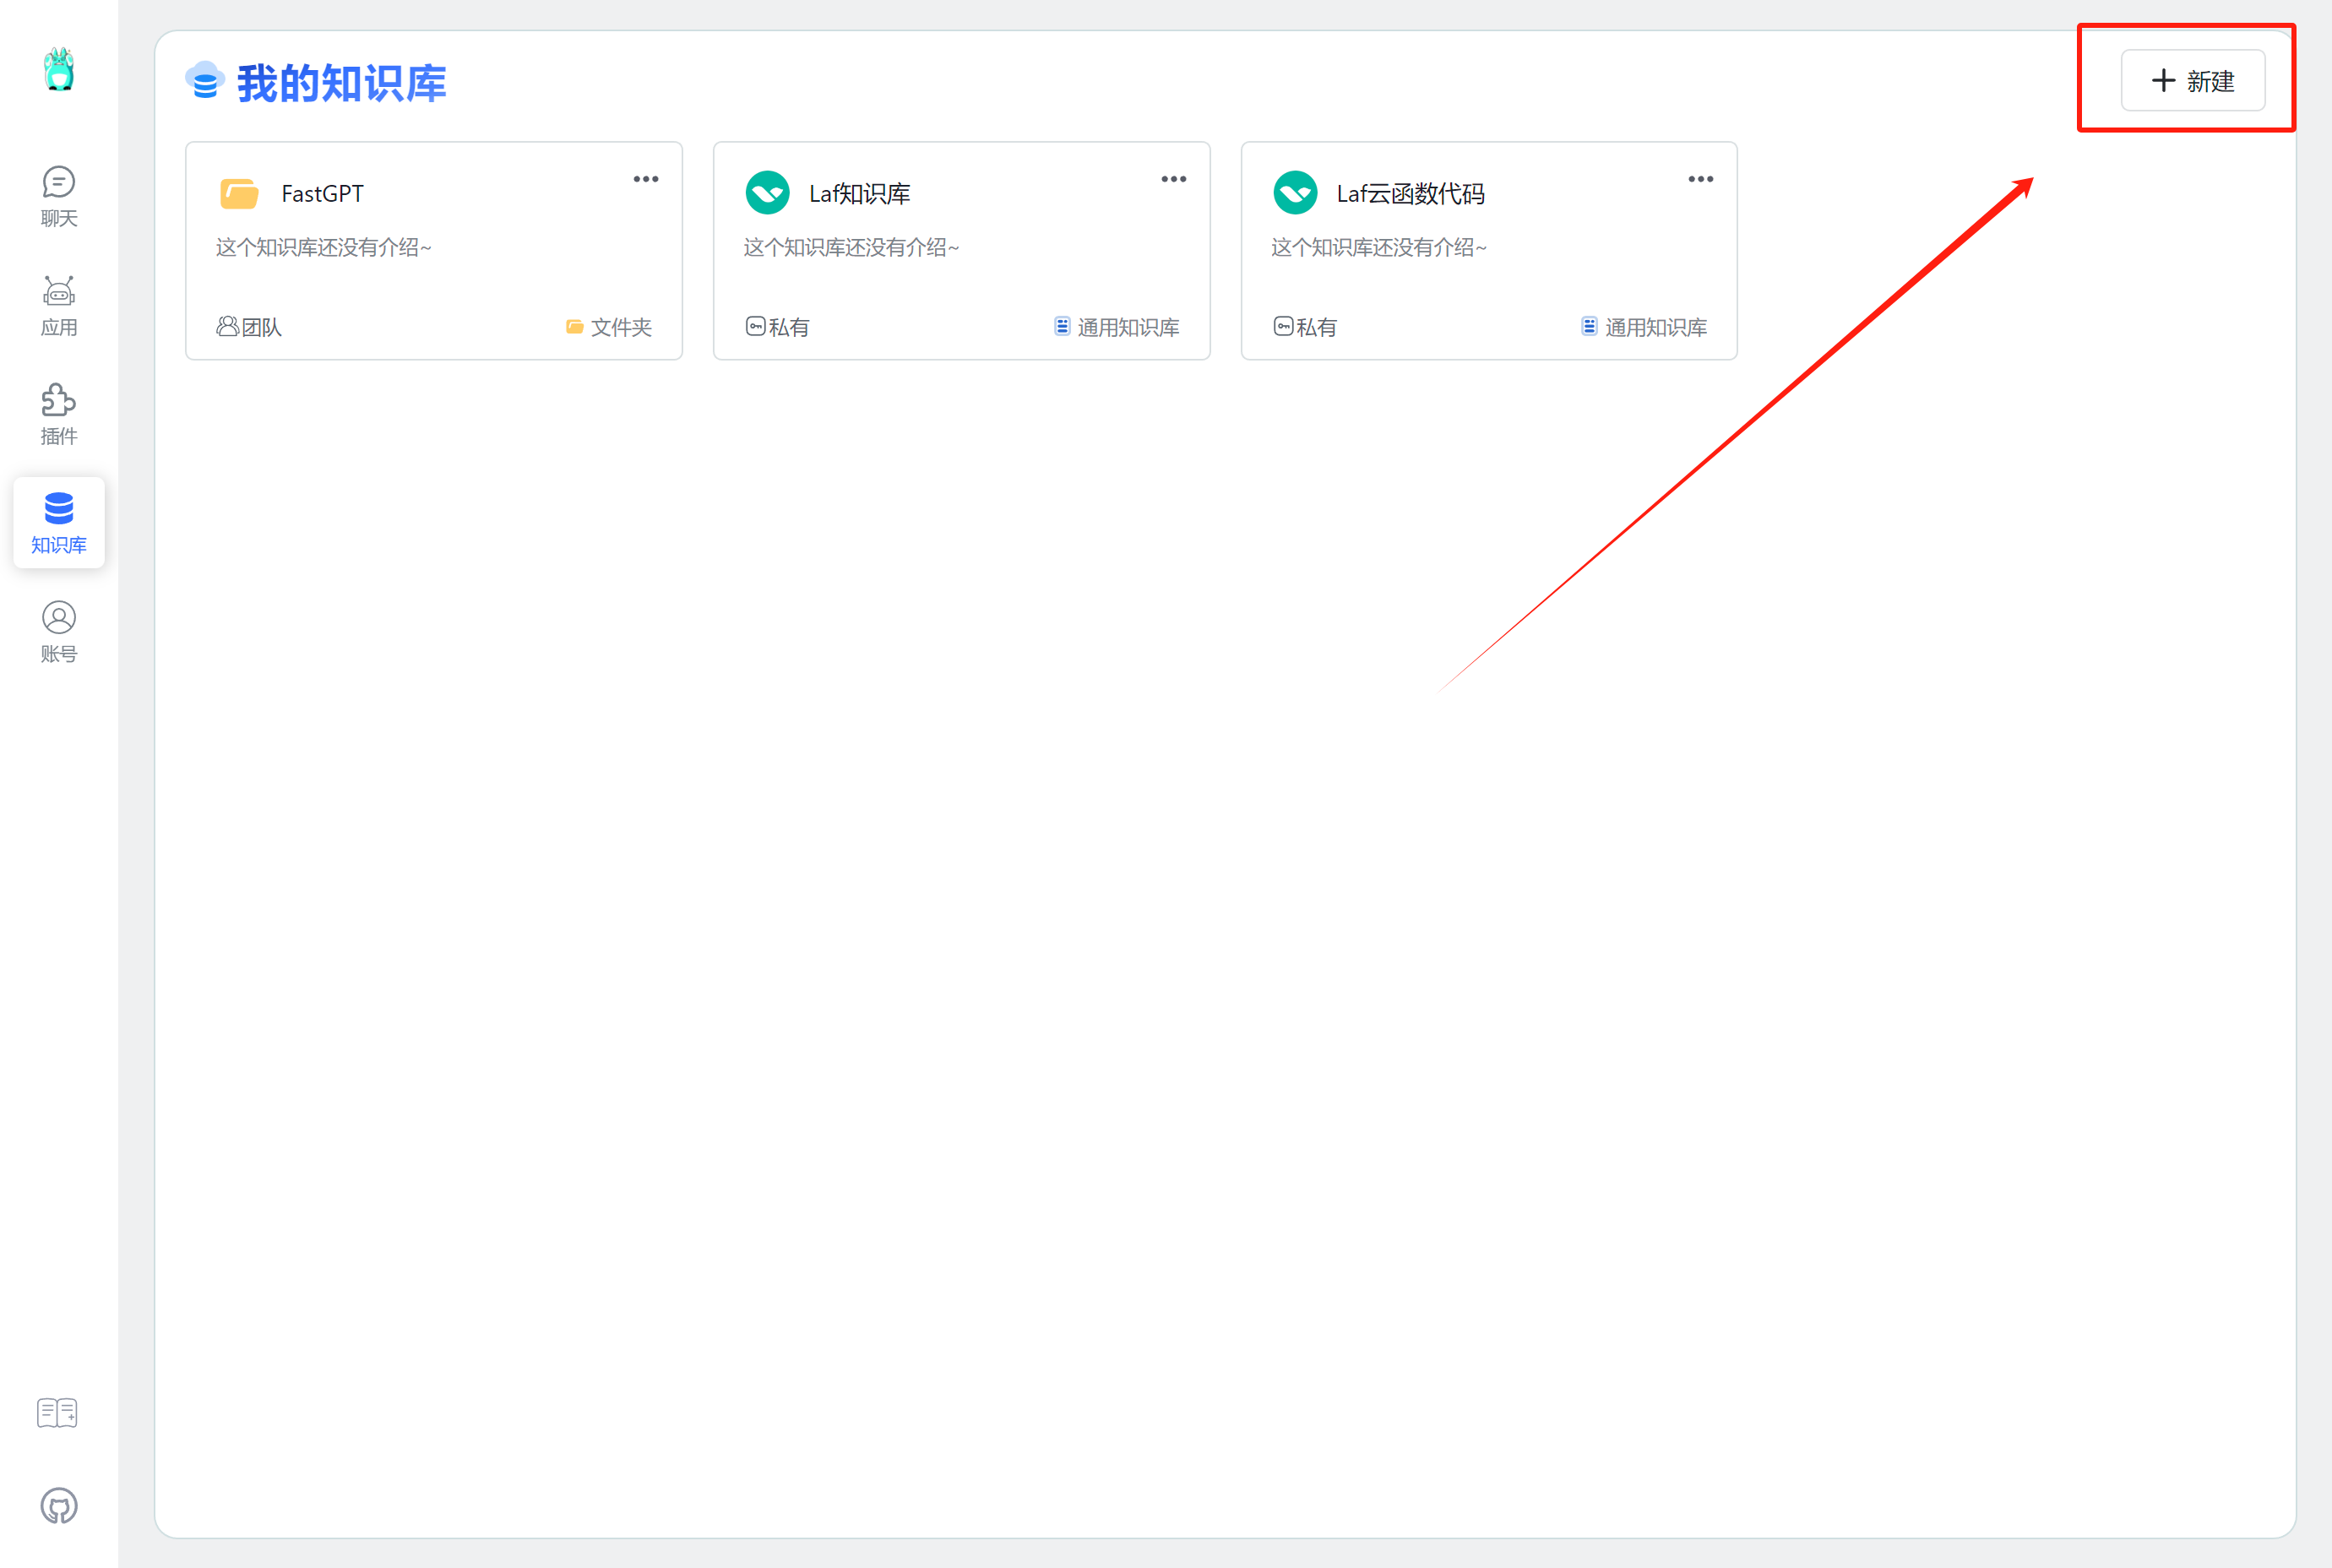The height and width of the screenshot is (1568, 2332).
Task: Open the chat (聊天) sidebar section
Action: tap(59, 196)
